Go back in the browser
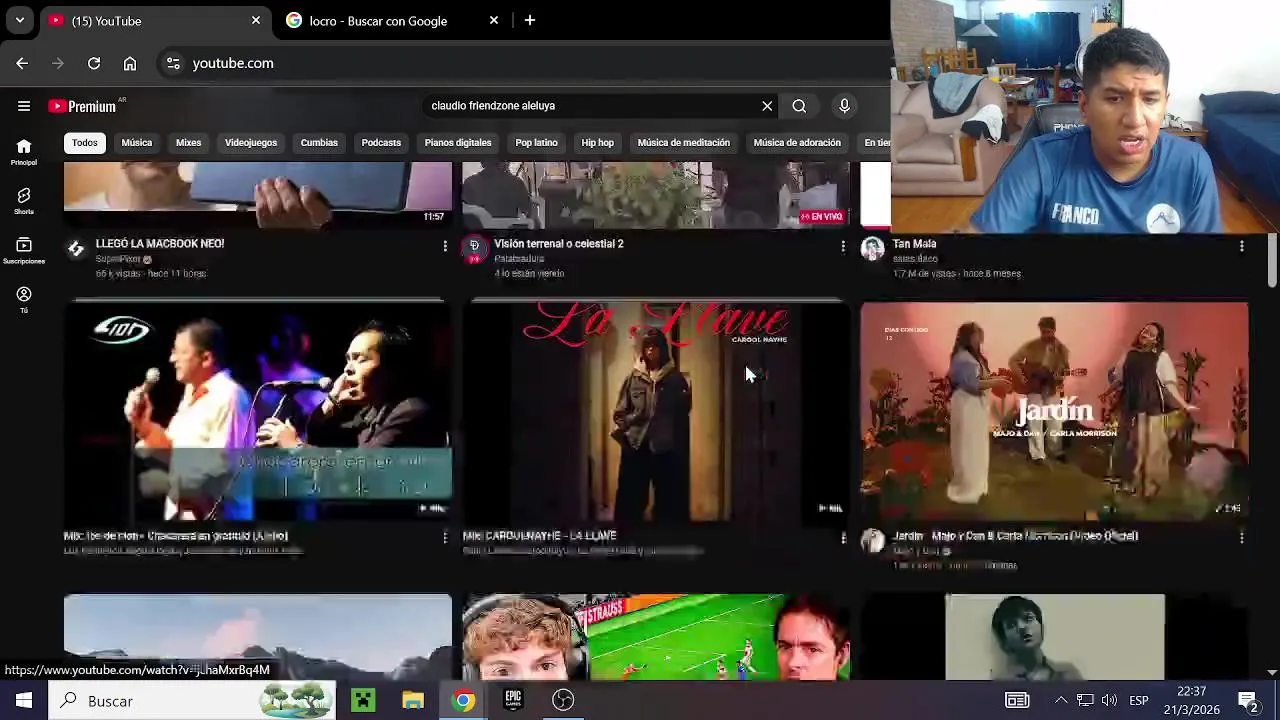Screen dimensions: 1280x720 [x=22, y=63]
